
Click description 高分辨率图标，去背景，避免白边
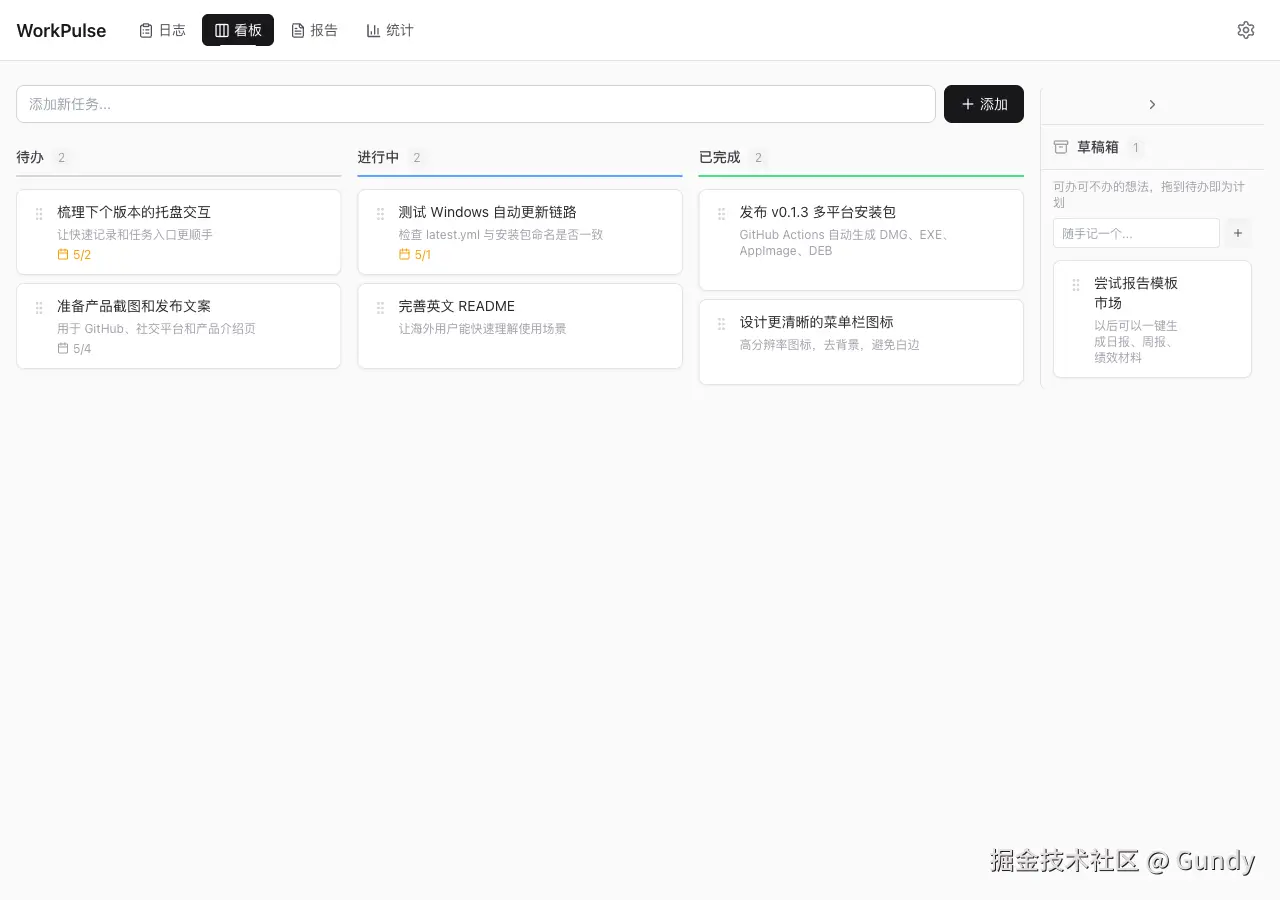point(829,345)
